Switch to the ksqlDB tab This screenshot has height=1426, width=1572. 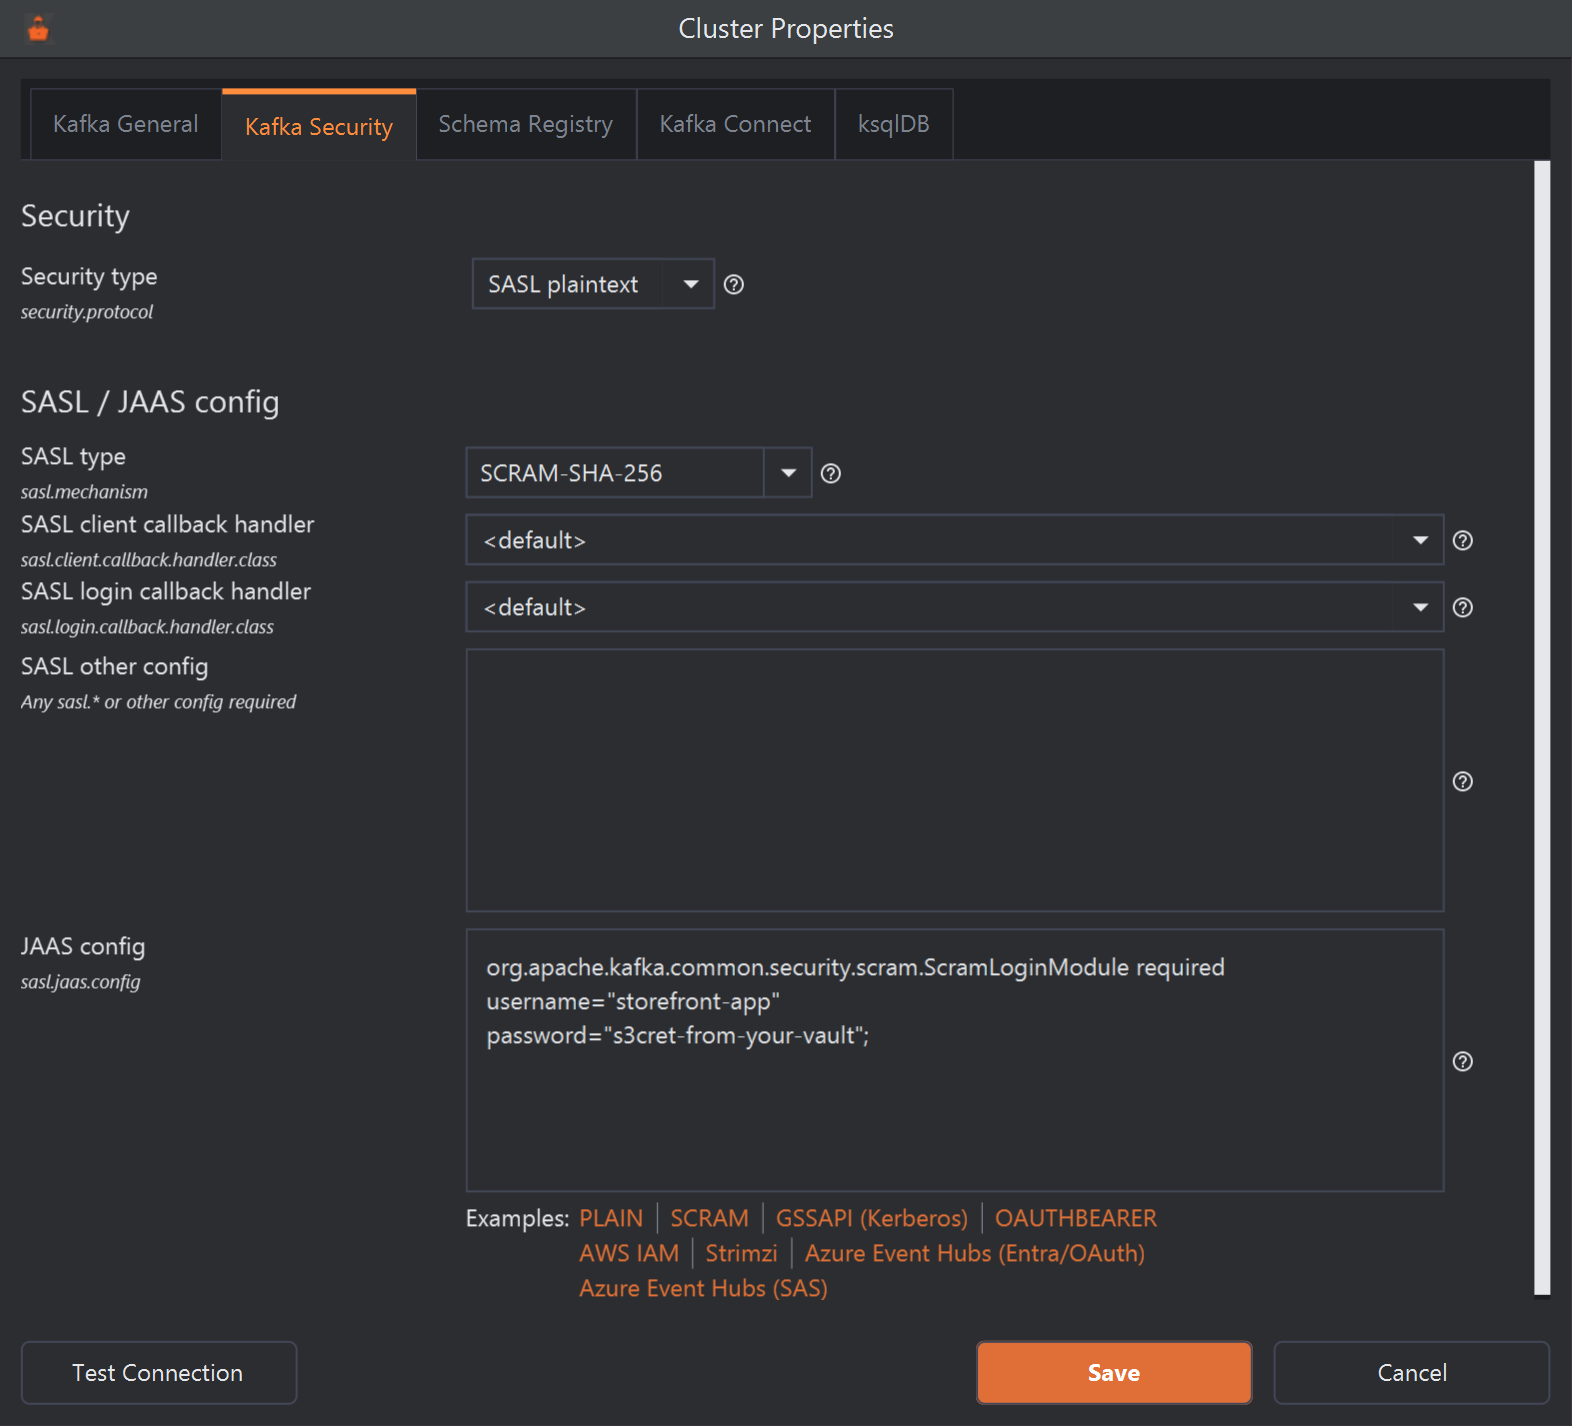(894, 124)
